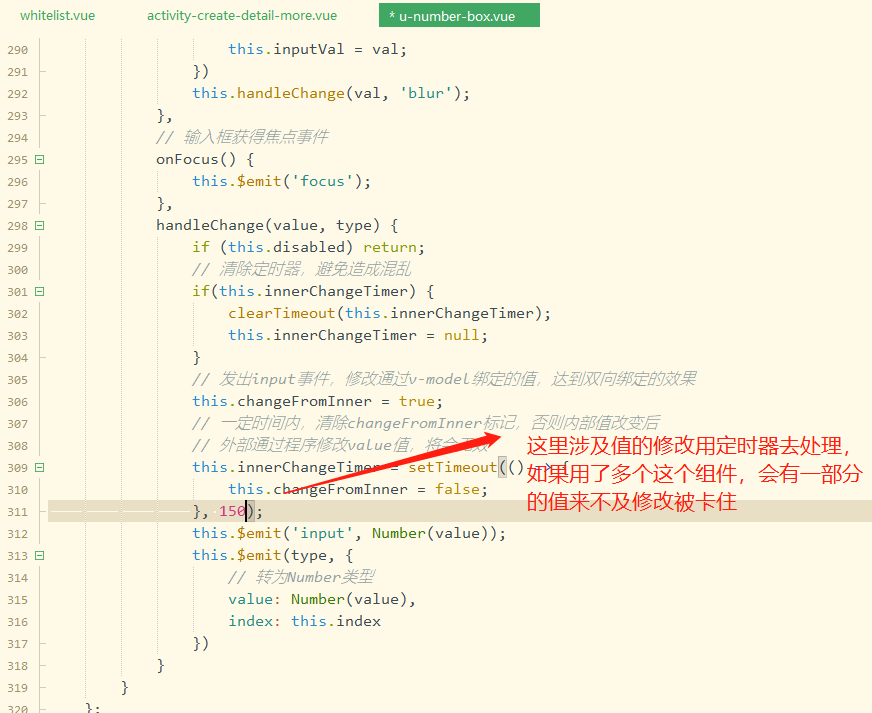Viewport: 872px width, 713px height.
Task: Click the return keyword on line 299
Action: click(390, 247)
